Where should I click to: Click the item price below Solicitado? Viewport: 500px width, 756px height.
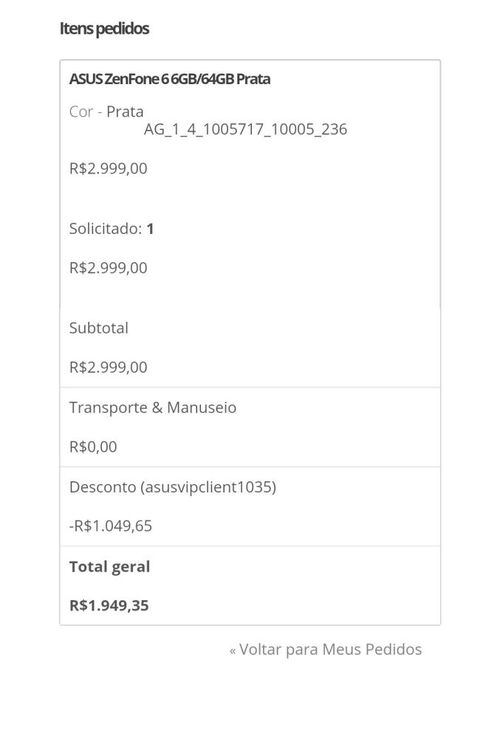click(108, 268)
